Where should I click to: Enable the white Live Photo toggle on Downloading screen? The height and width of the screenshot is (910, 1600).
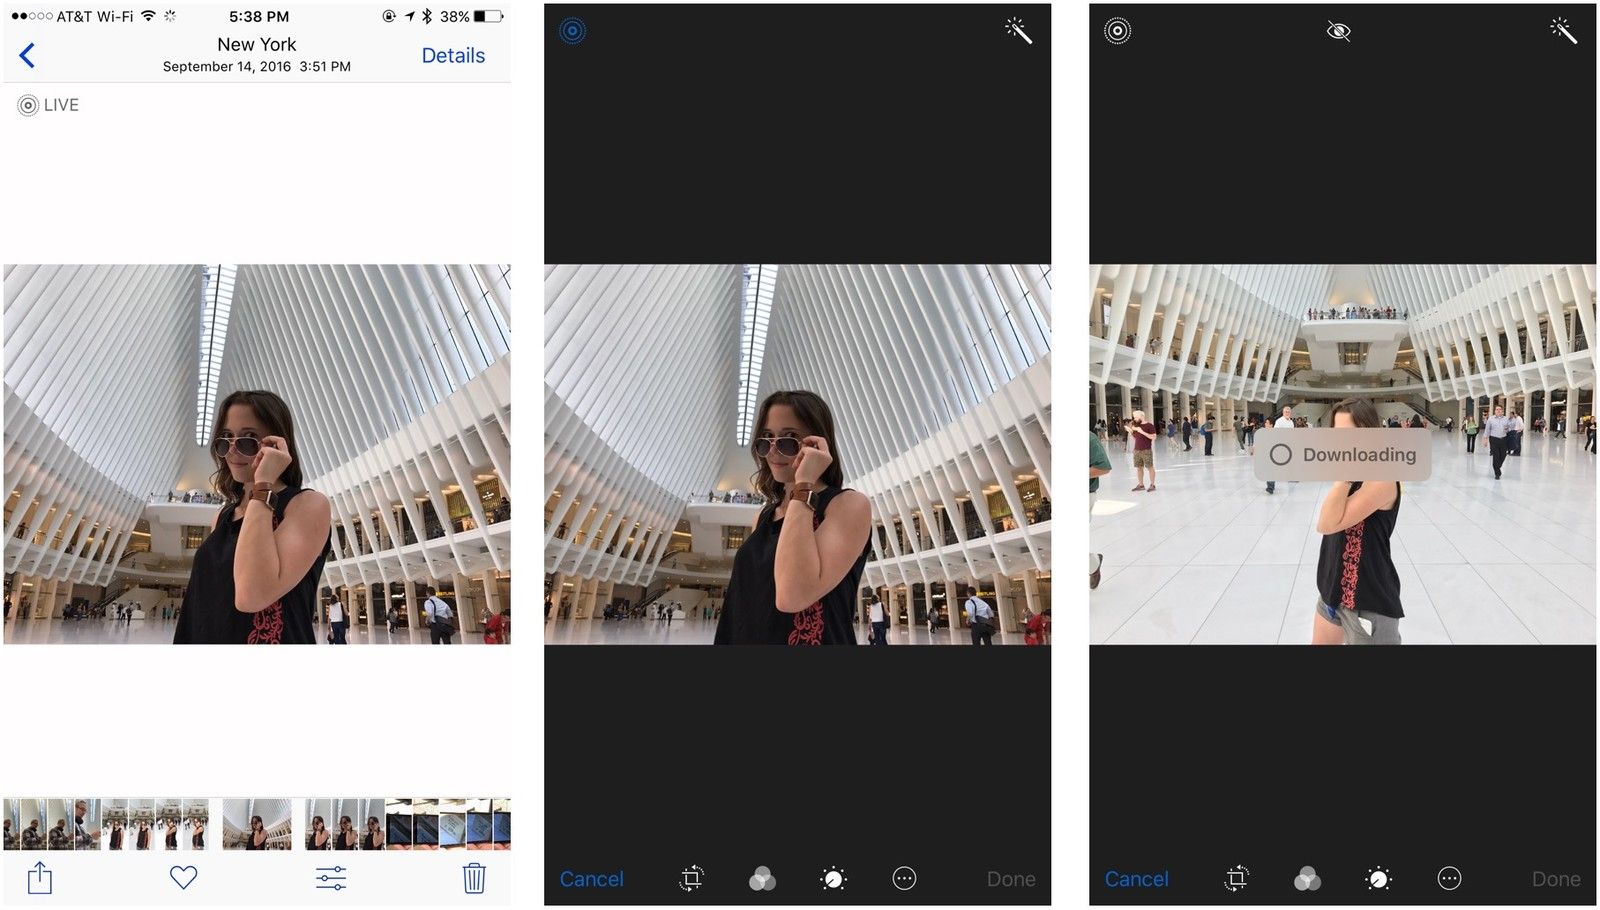pyautogui.click(x=1117, y=31)
